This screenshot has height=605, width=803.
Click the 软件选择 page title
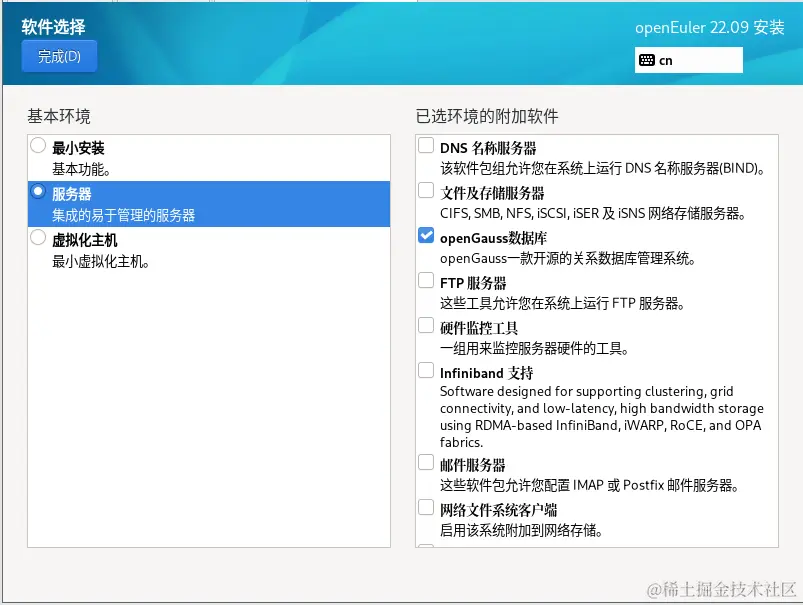coord(53,27)
